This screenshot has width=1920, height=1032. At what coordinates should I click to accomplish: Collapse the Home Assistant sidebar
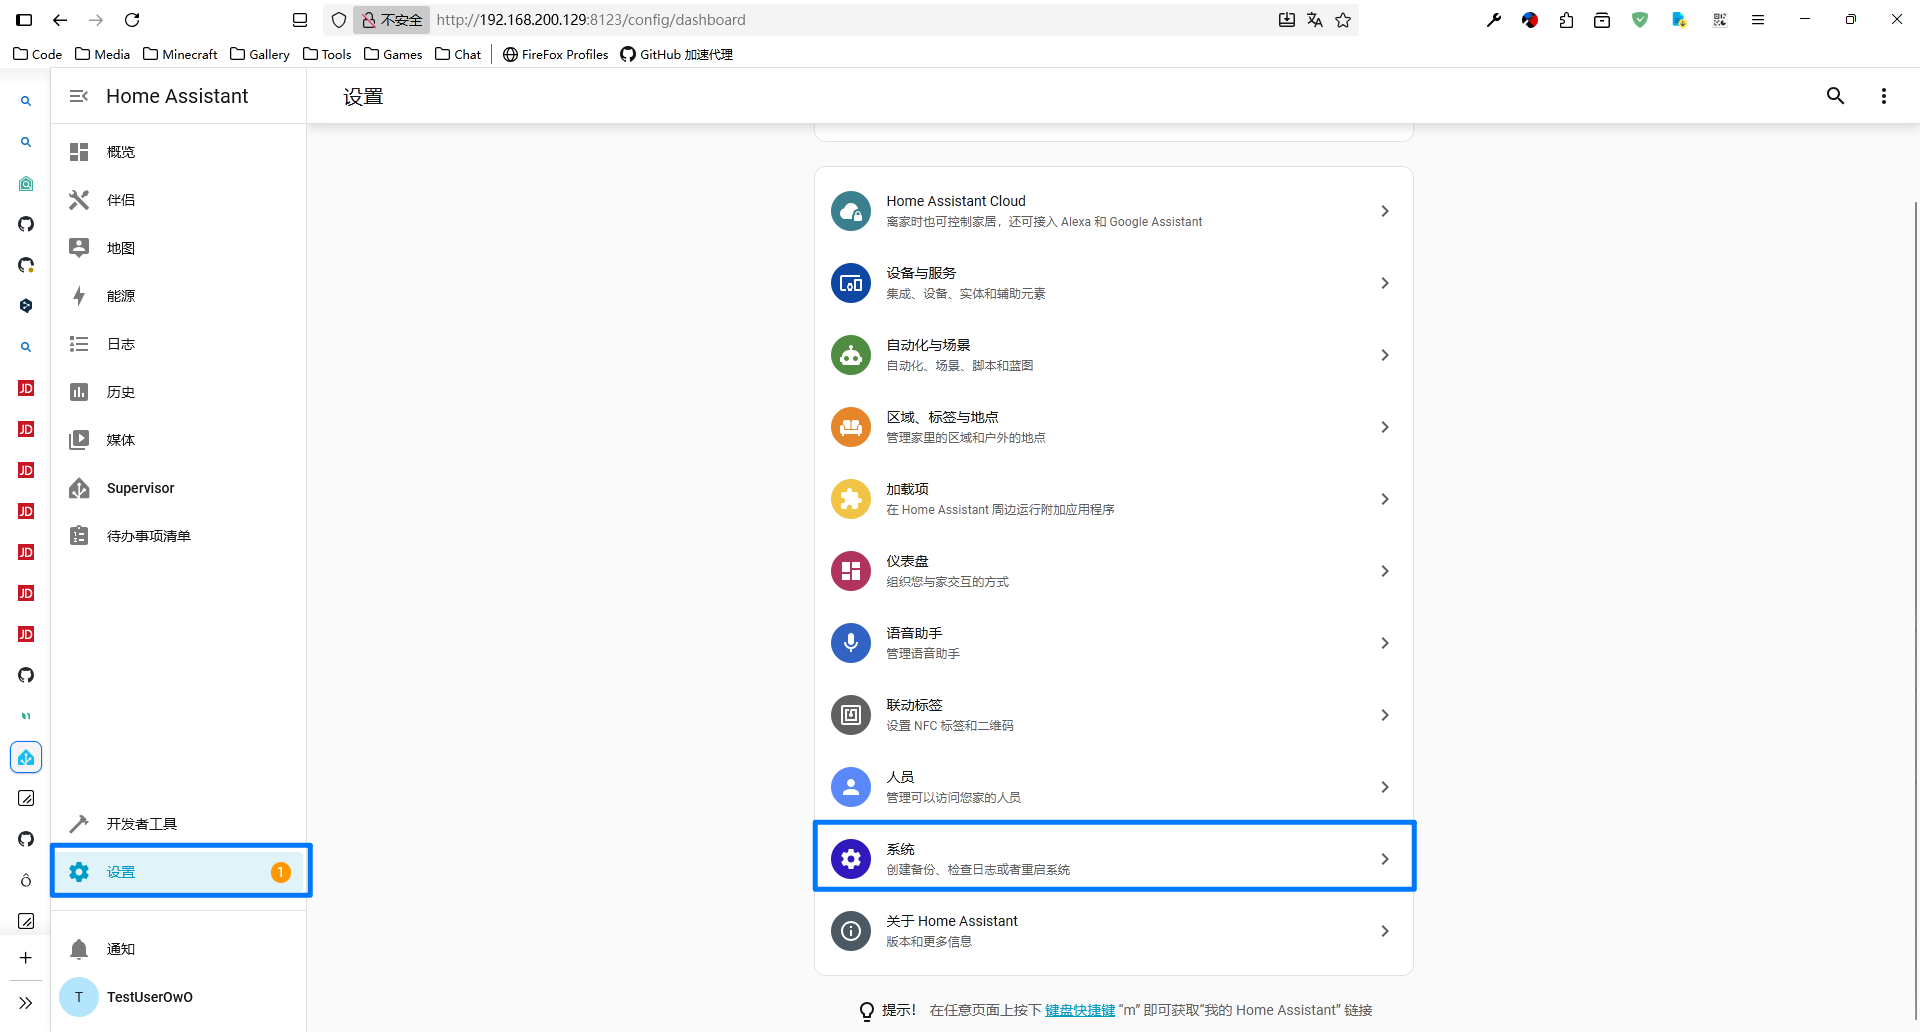click(79, 96)
